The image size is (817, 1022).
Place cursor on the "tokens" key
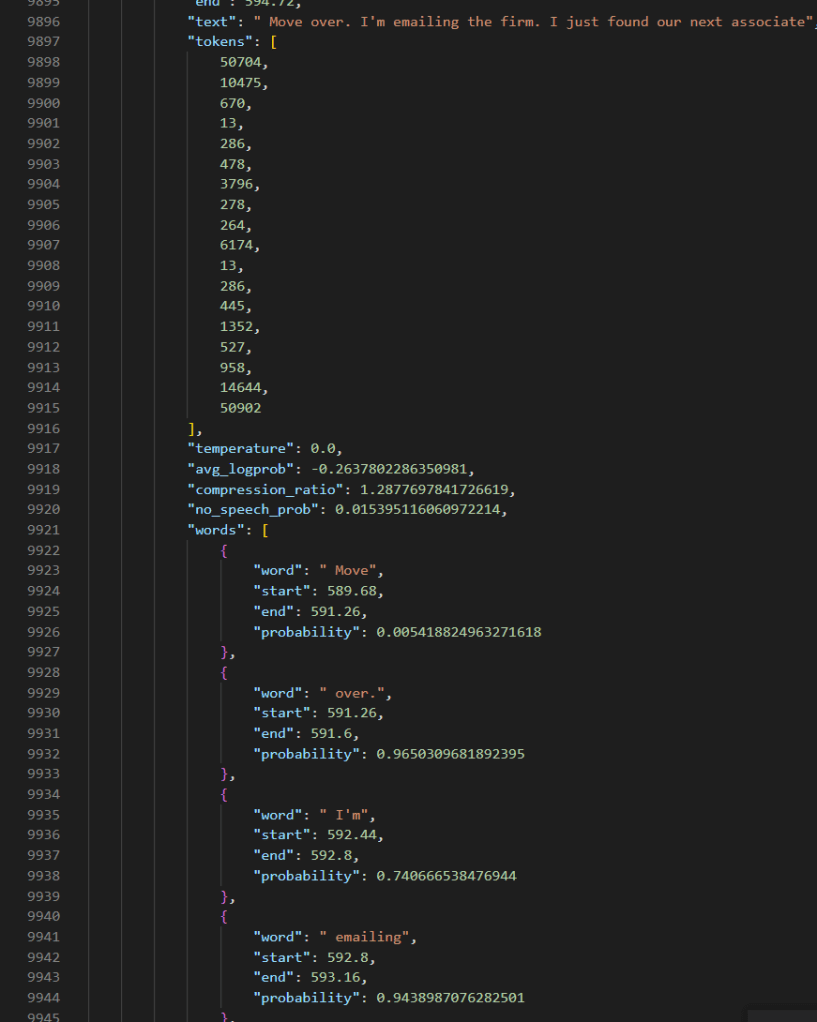click(x=215, y=41)
